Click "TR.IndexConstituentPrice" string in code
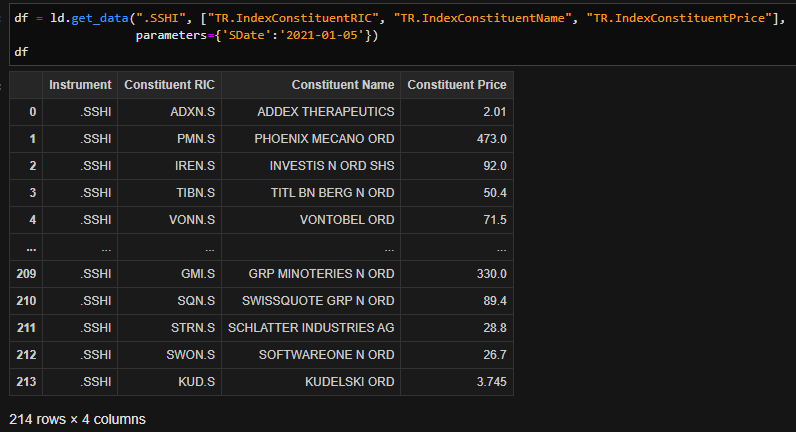 (x=679, y=18)
